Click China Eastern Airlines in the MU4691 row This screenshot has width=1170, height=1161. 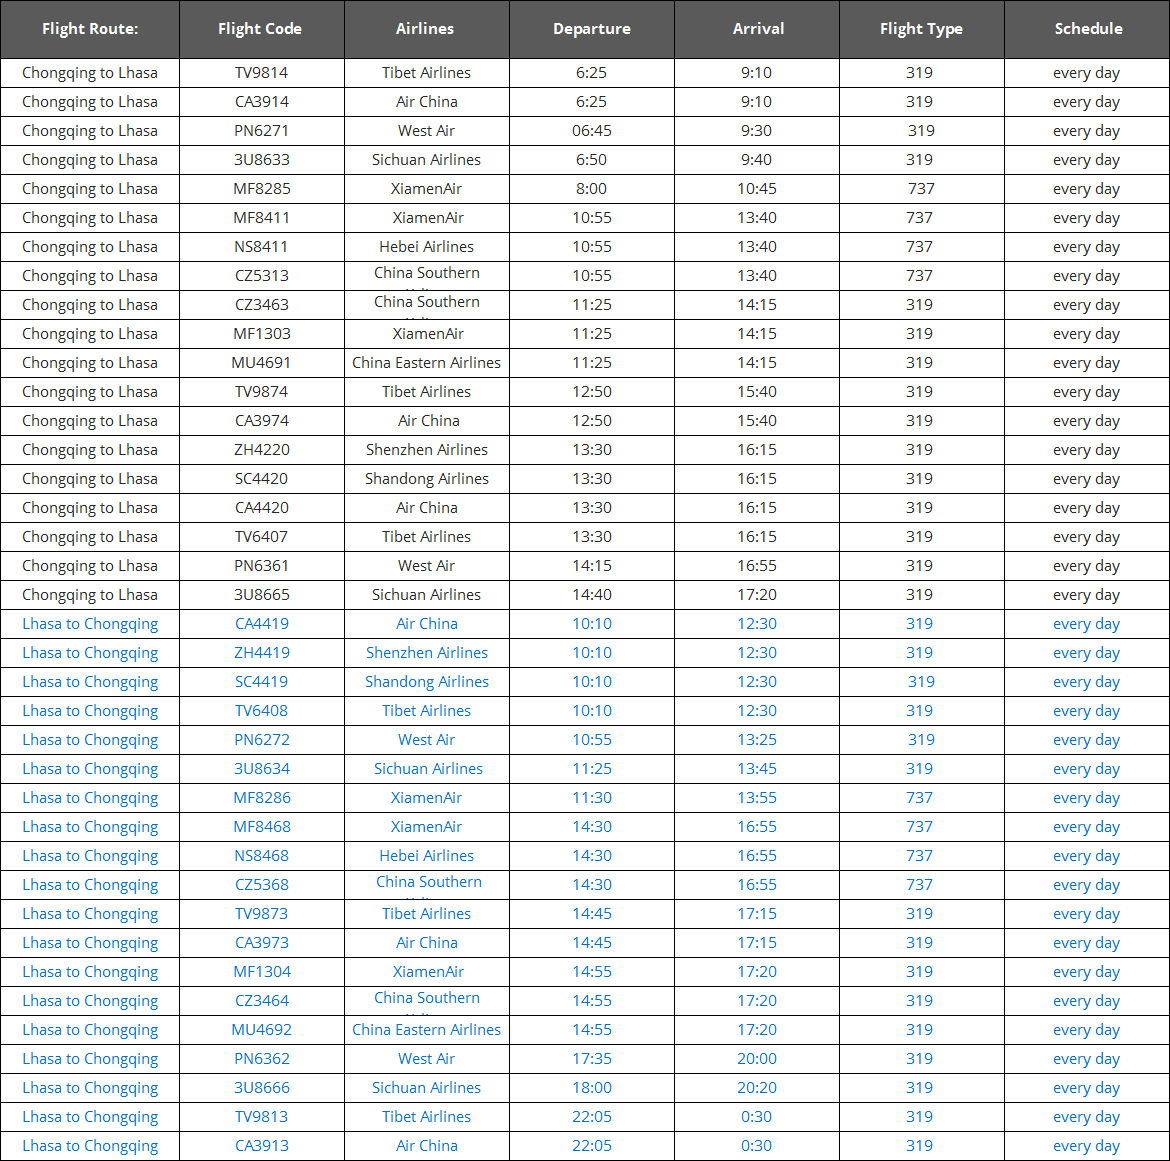click(x=427, y=363)
